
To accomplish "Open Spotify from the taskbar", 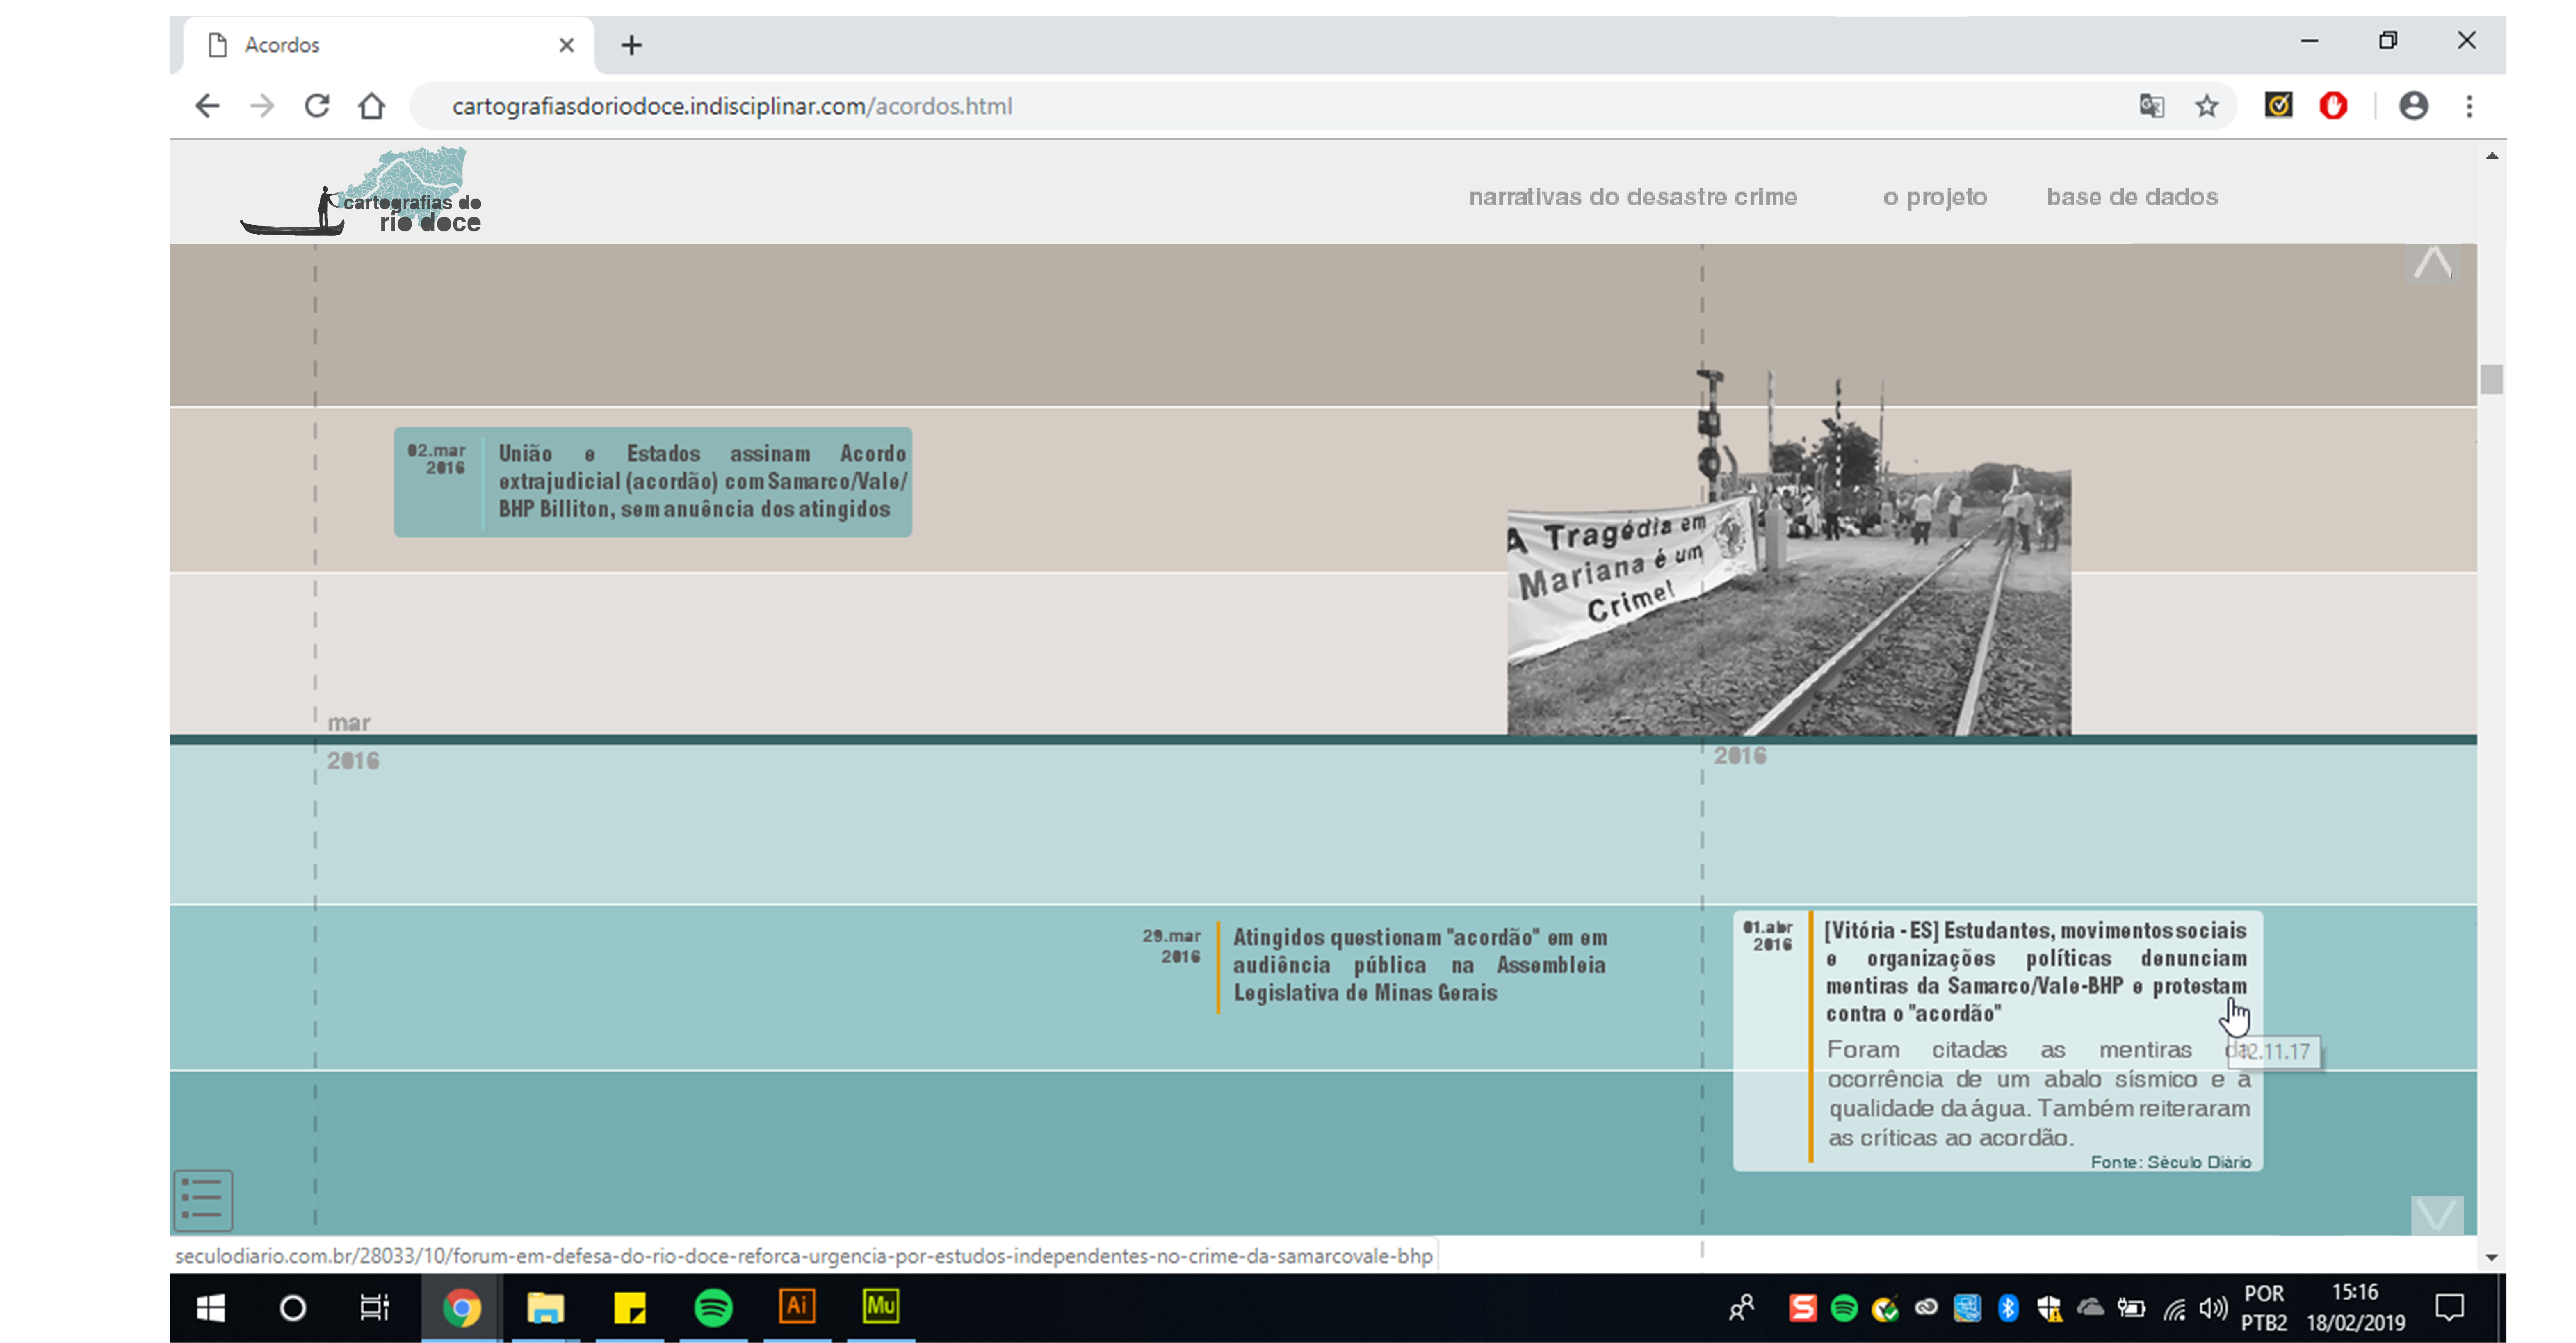I will coord(713,1307).
